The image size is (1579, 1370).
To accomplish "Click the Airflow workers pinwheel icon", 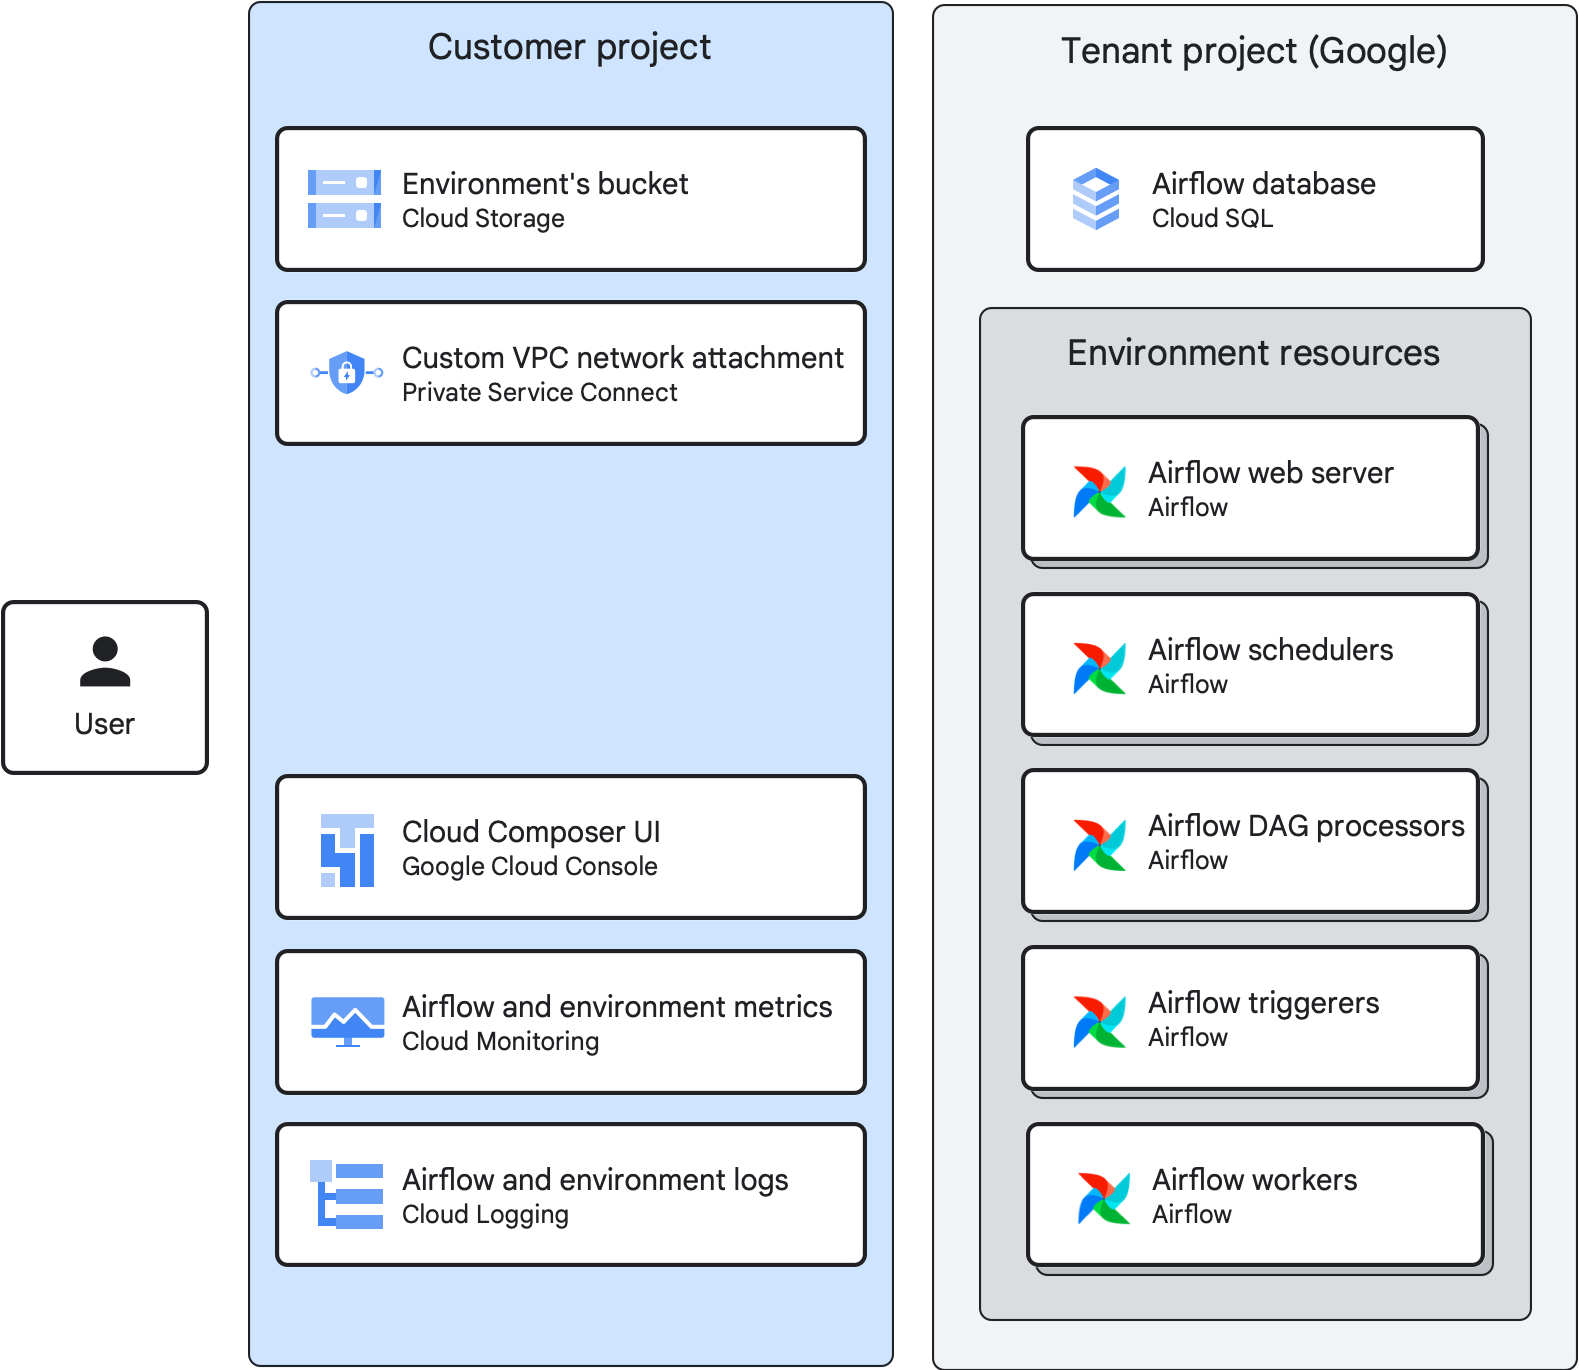I will pyautogui.click(x=1103, y=1198).
